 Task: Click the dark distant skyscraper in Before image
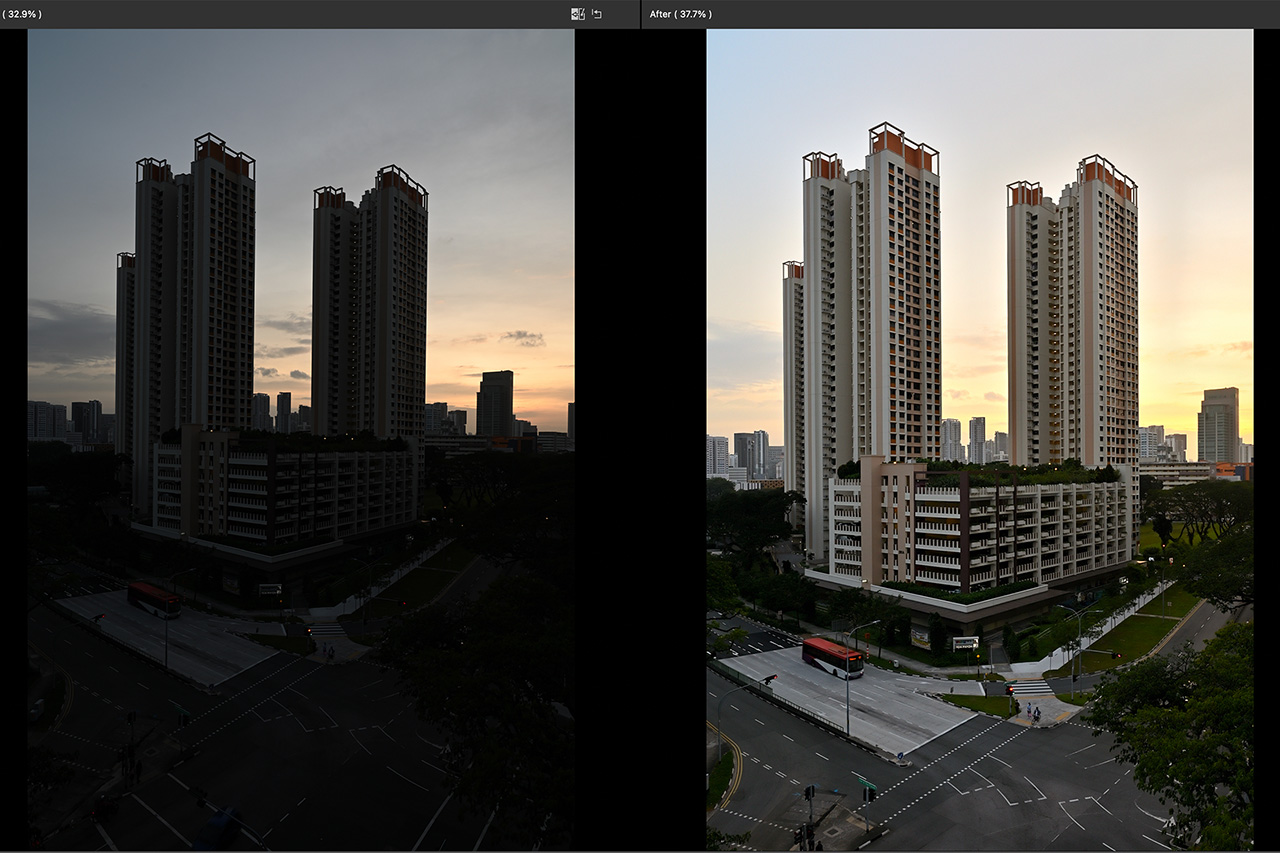tap(494, 403)
